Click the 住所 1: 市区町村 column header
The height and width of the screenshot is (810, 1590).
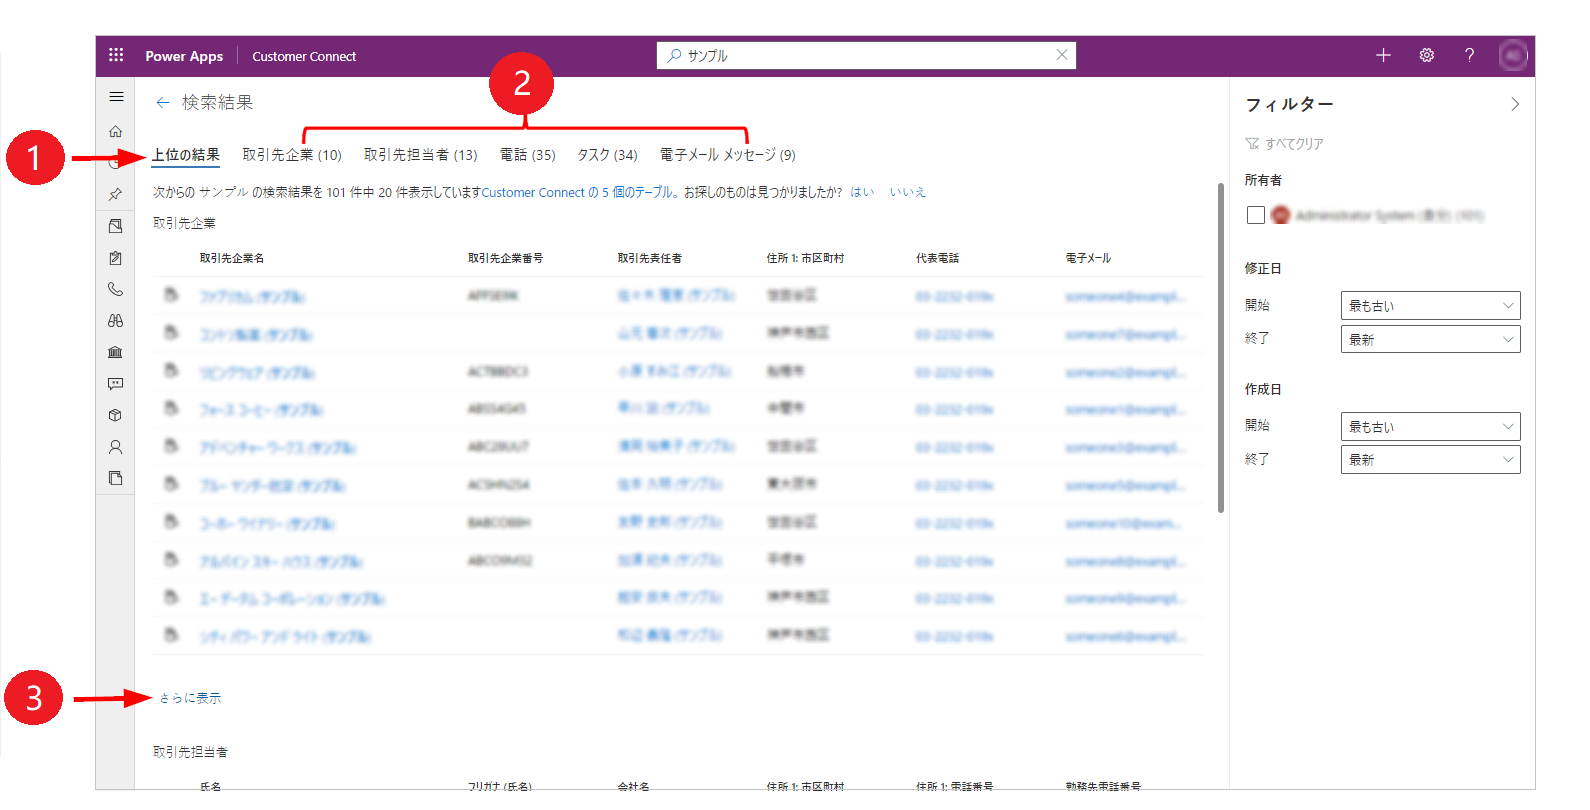pyautogui.click(x=806, y=258)
